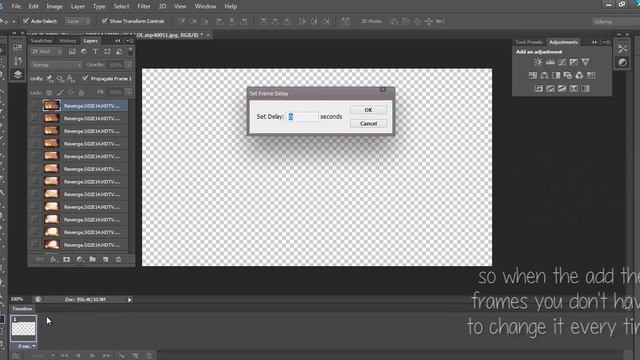Open the Image menu
The image size is (640, 360).
coord(54,6)
